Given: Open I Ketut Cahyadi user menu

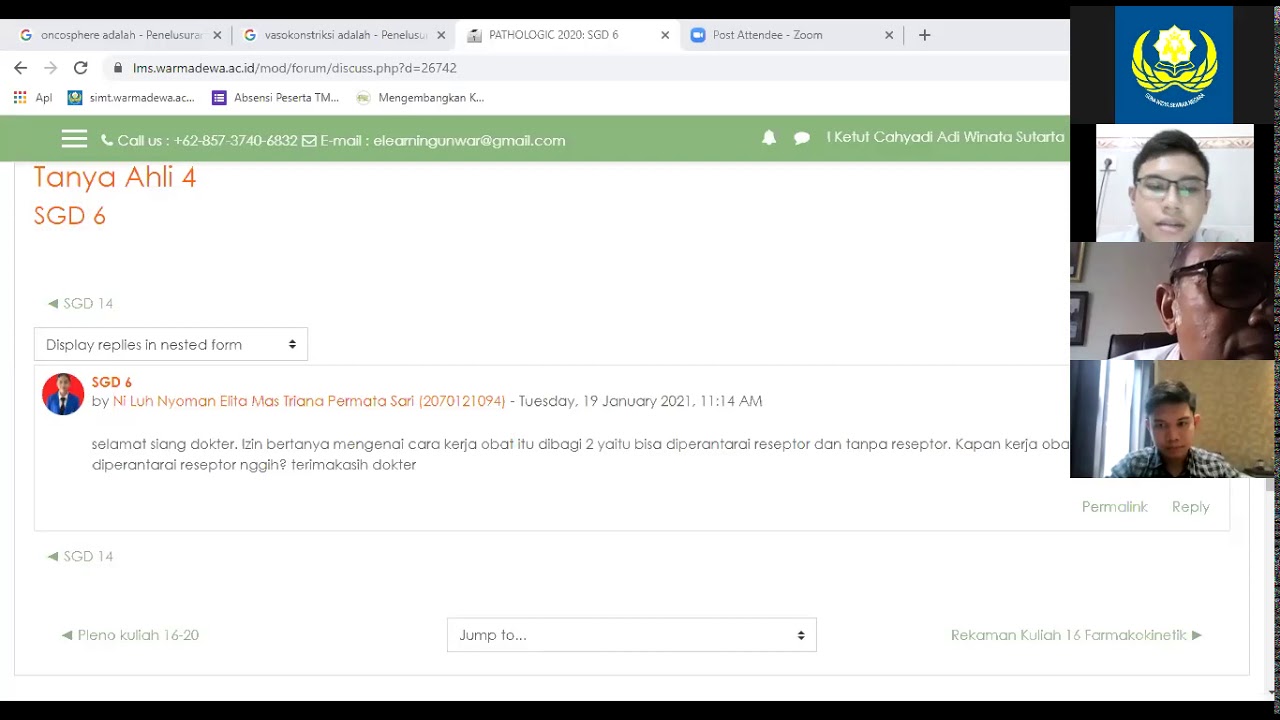Looking at the screenshot, I should pos(945,137).
